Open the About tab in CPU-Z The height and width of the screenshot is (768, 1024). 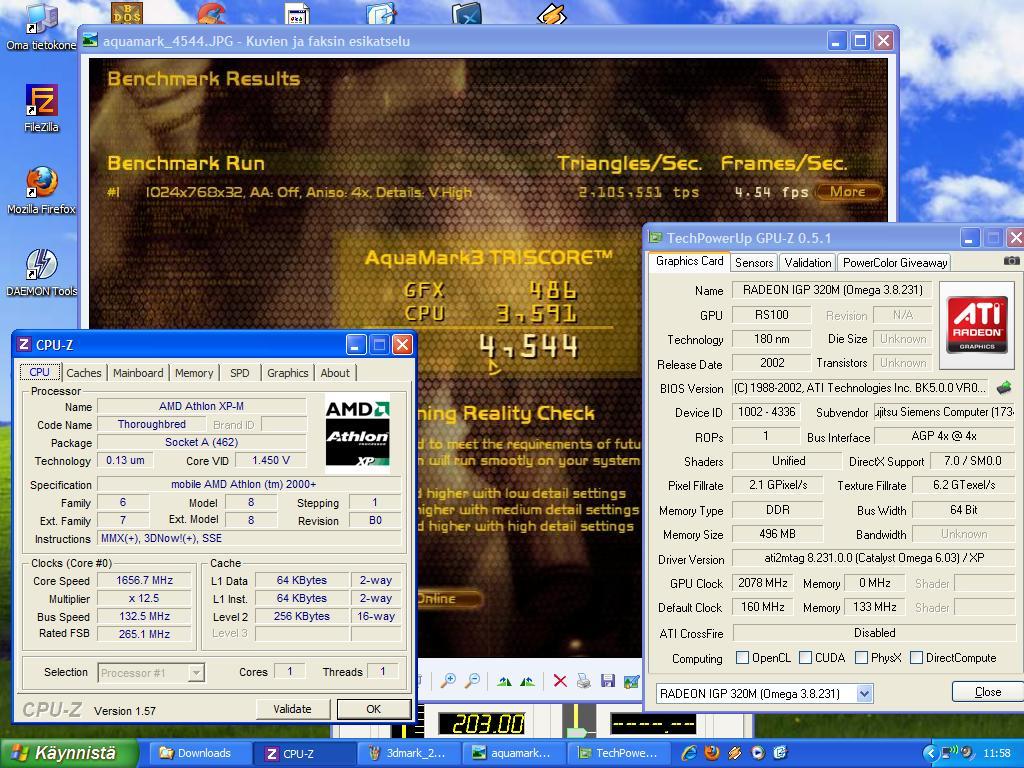(x=335, y=373)
